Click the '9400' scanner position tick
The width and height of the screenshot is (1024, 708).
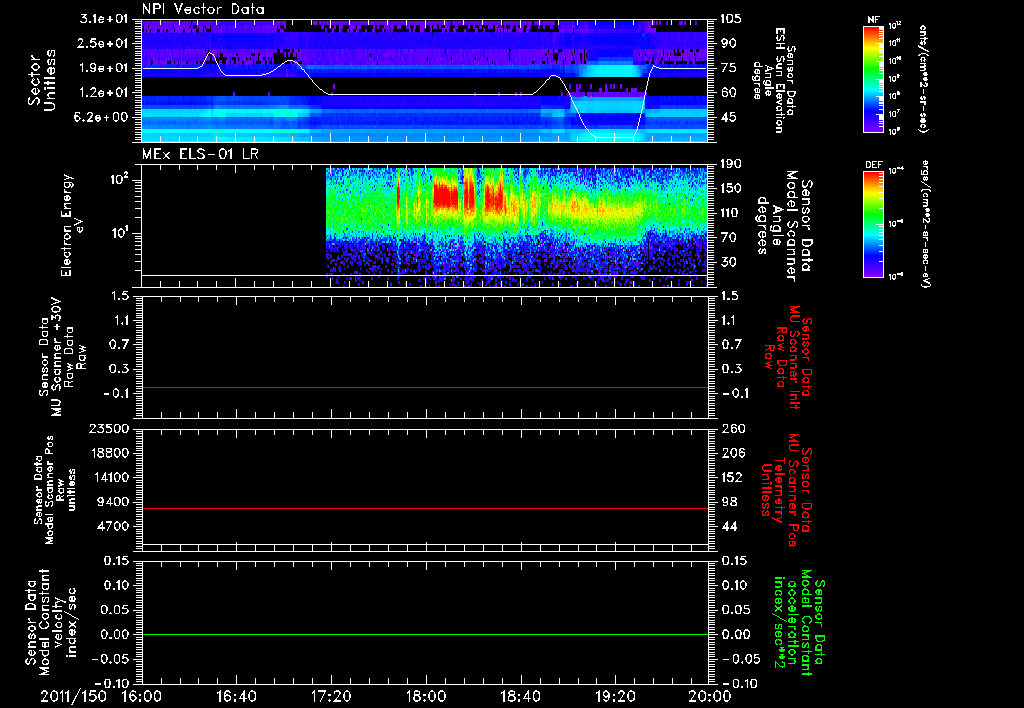point(112,502)
